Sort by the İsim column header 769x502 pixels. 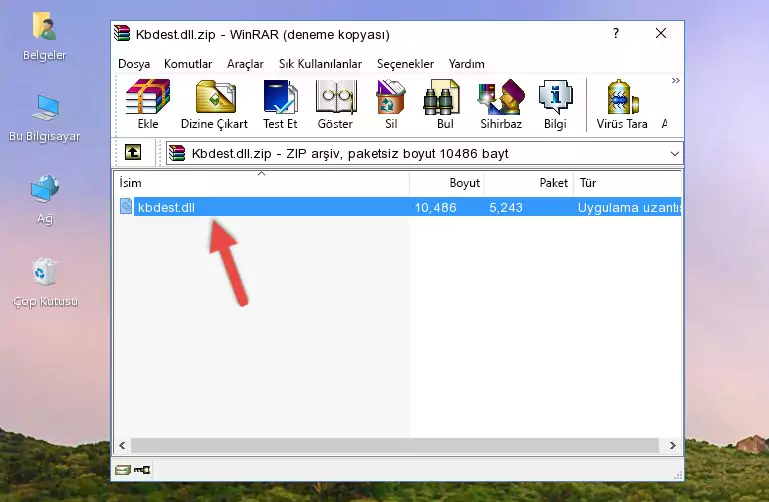[262, 183]
